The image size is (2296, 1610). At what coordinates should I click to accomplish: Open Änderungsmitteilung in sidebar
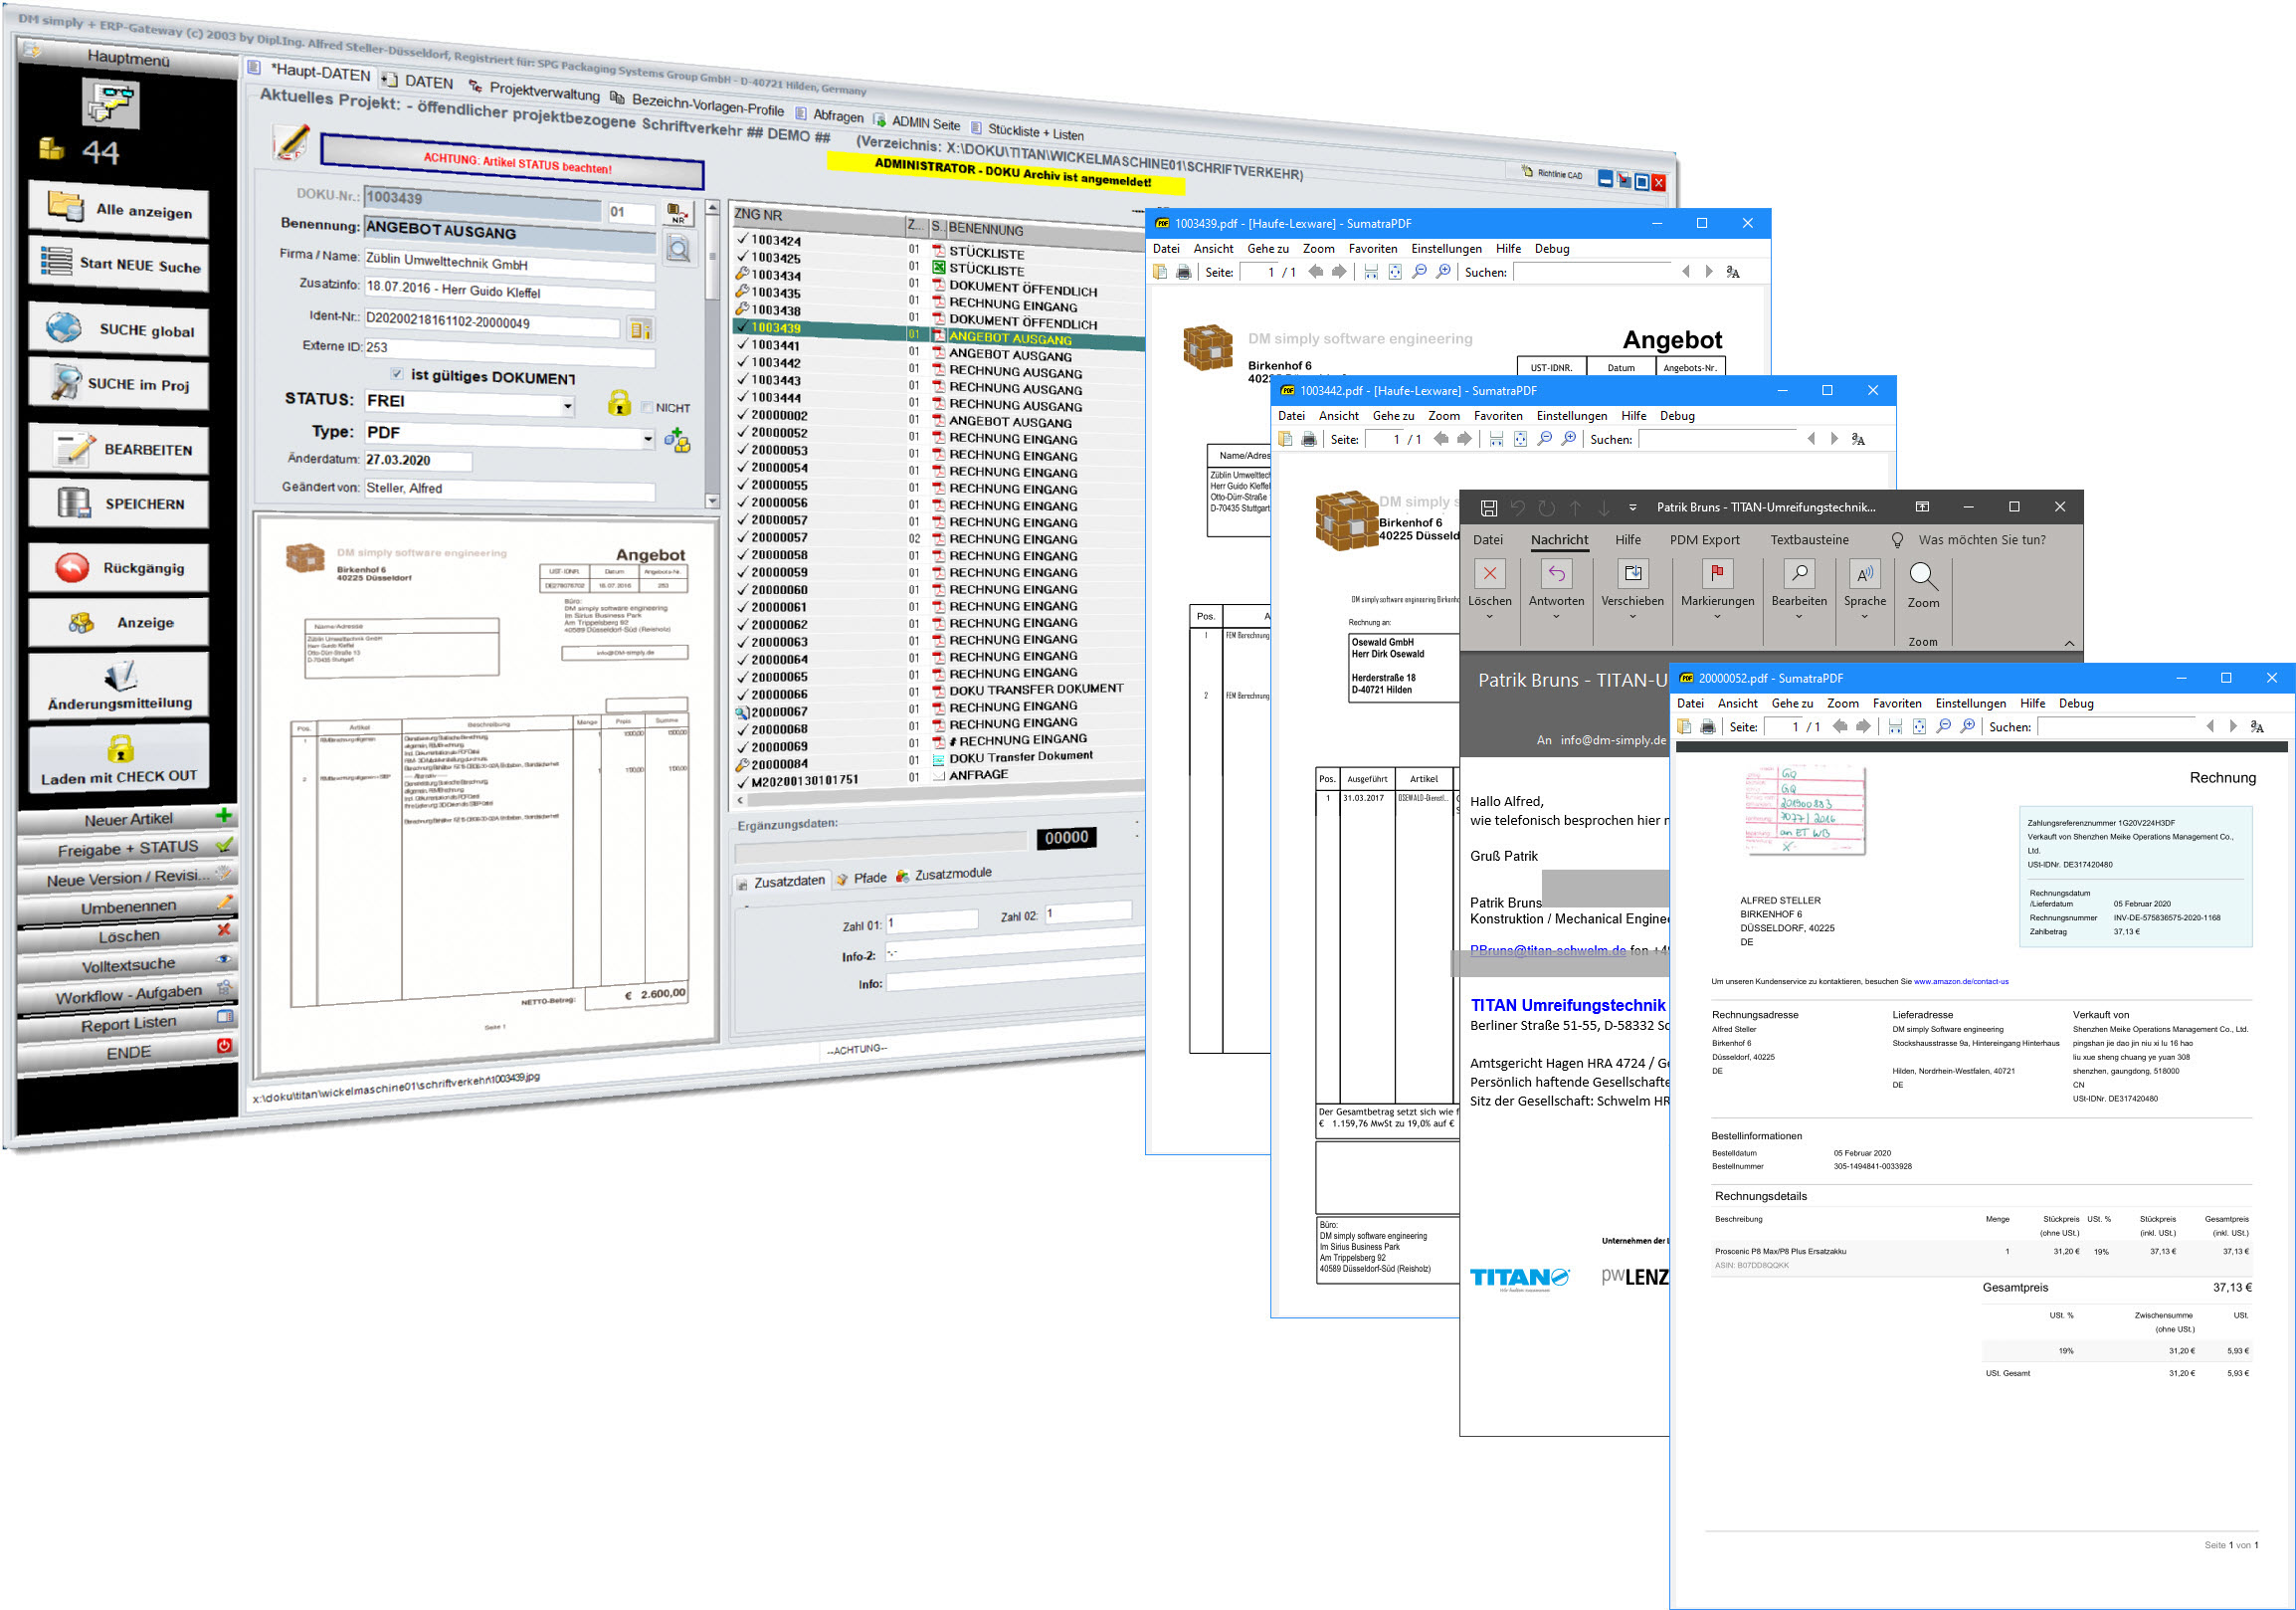click(x=119, y=685)
